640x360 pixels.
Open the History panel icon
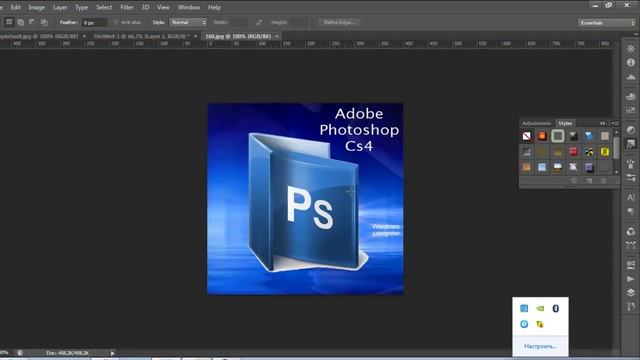point(631,307)
